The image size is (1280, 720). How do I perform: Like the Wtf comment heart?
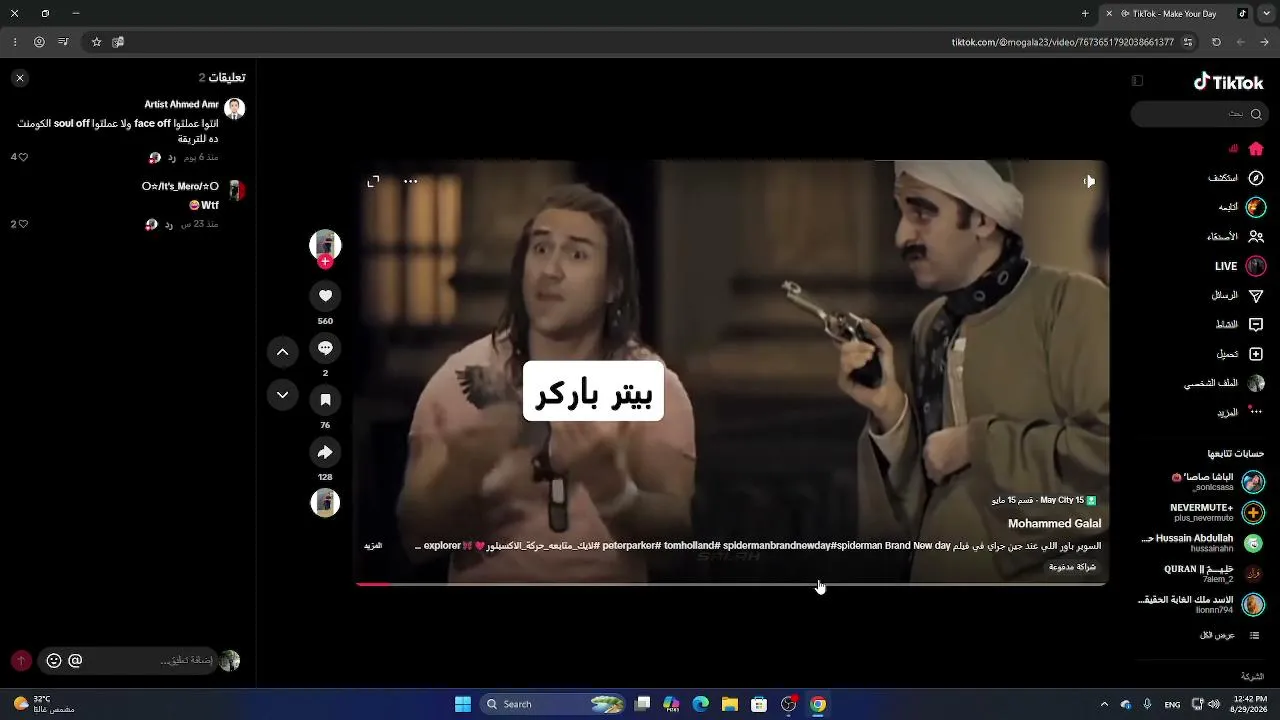click(x=23, y=224)
